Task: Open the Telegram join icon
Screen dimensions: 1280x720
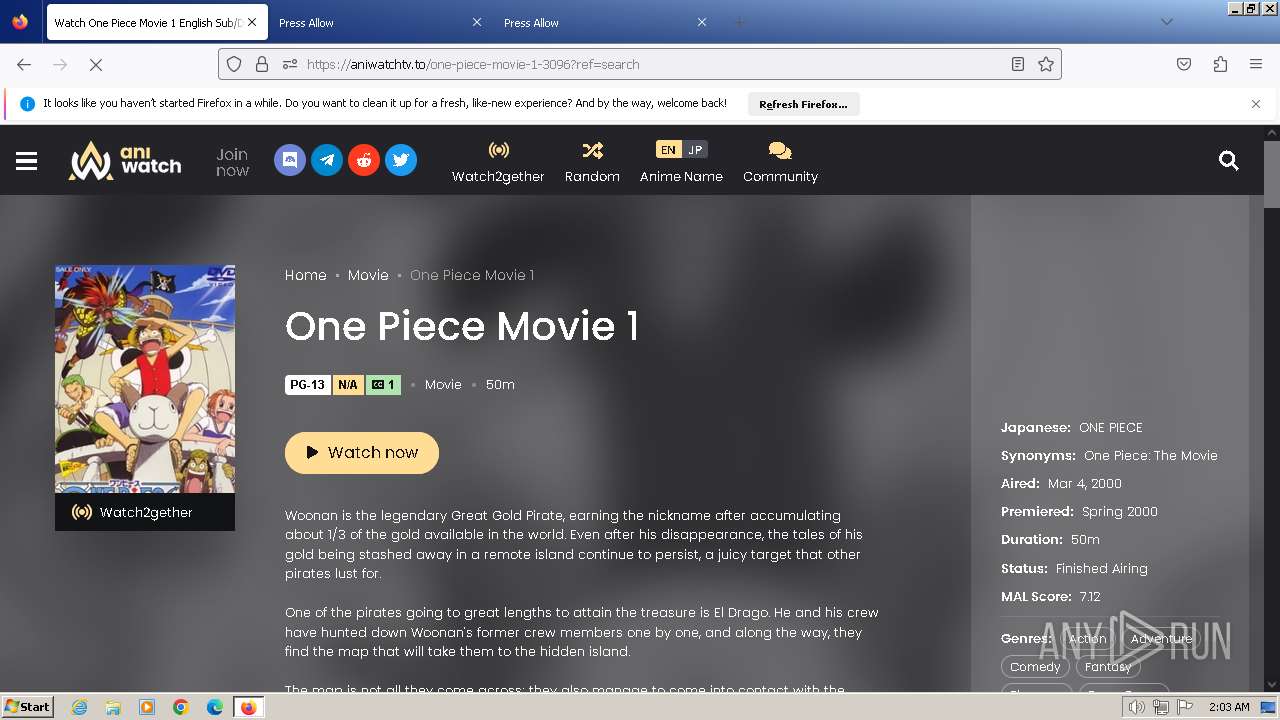Action: pos(327,160)
